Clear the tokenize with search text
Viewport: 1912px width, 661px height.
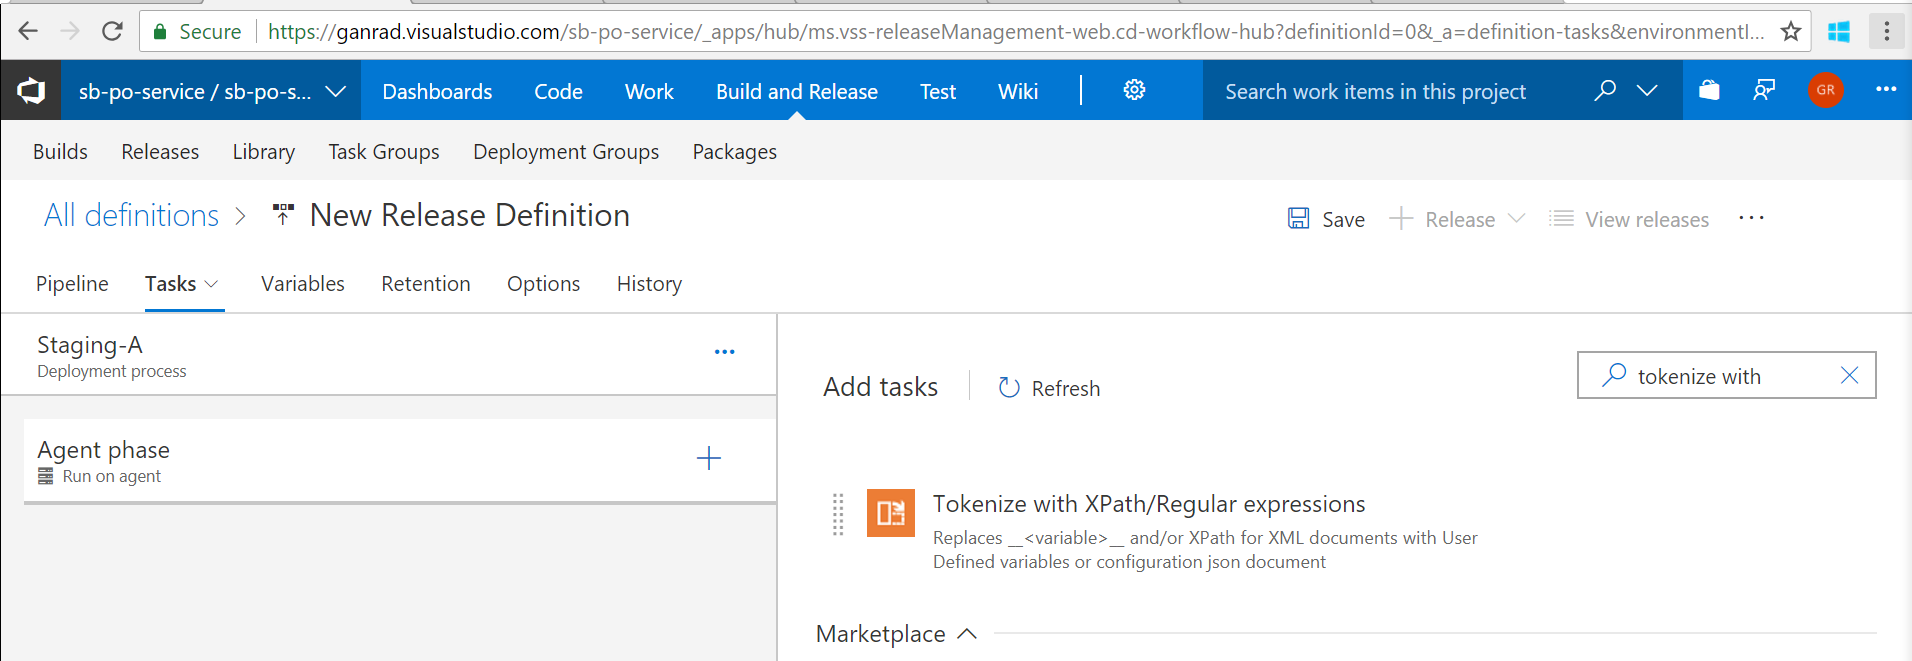[x=1849, y=376]
